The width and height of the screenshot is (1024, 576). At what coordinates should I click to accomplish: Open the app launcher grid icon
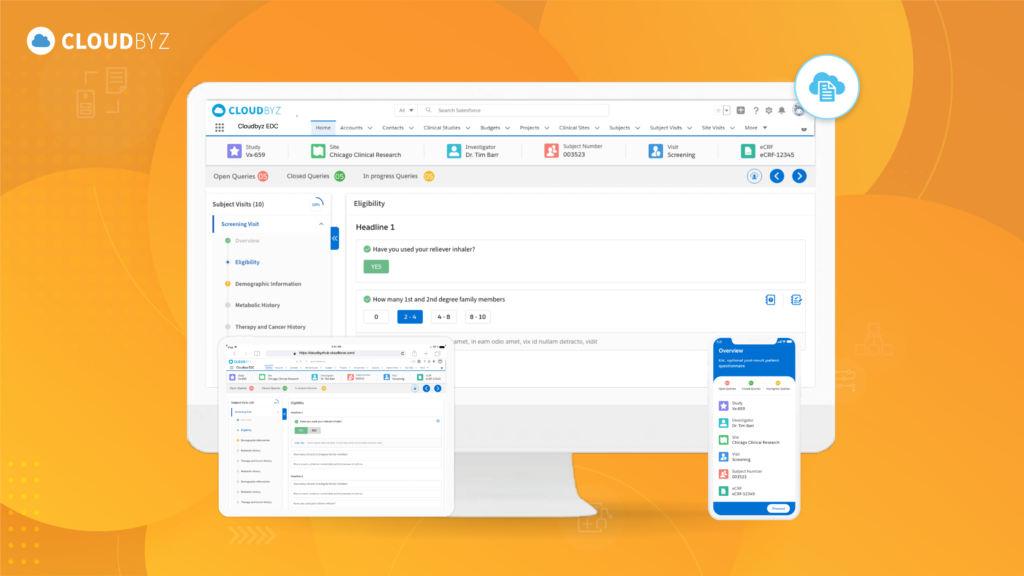pos(219,128)
